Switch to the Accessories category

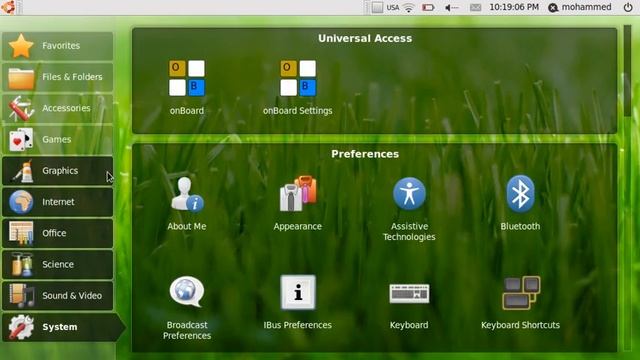click(x=58, y=108)
